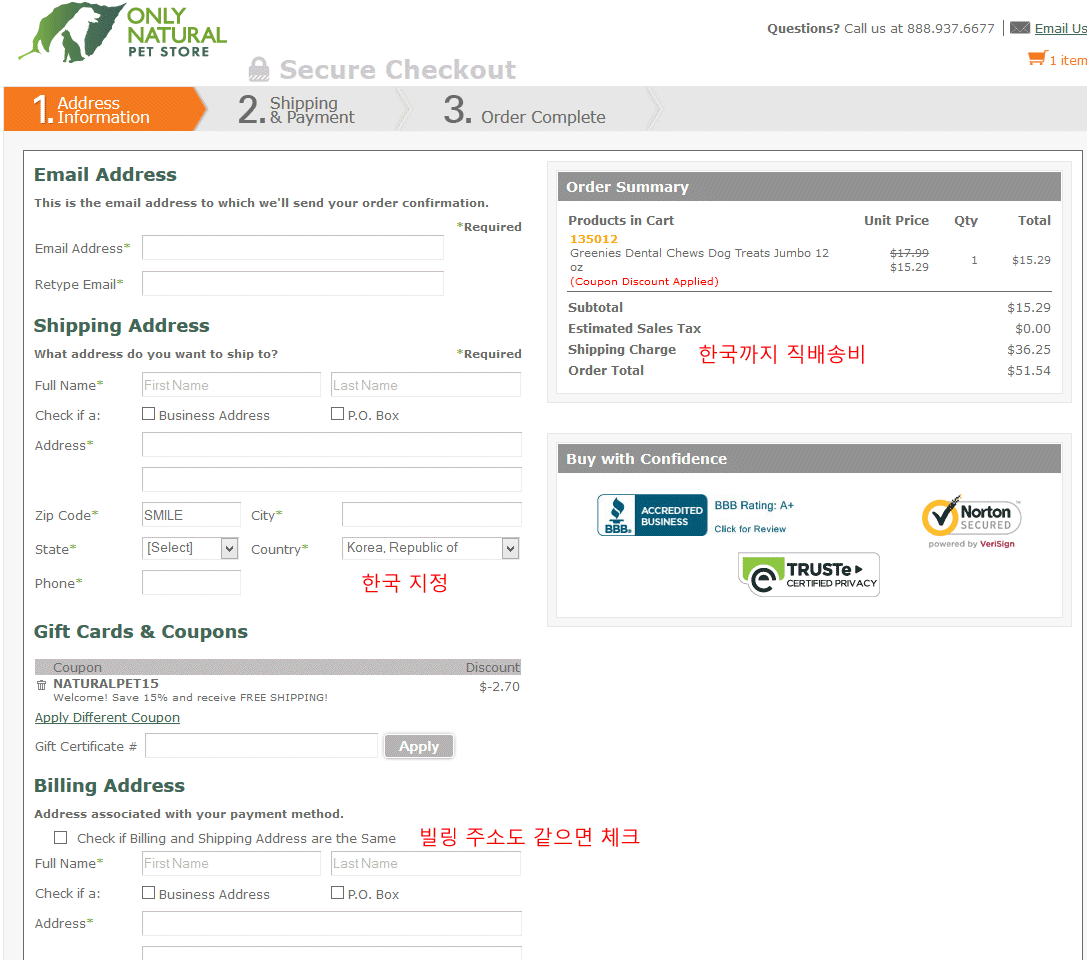Open the BBB Accredited Business badge
The width and height of the screenshot is (1087, 960).
652,515
